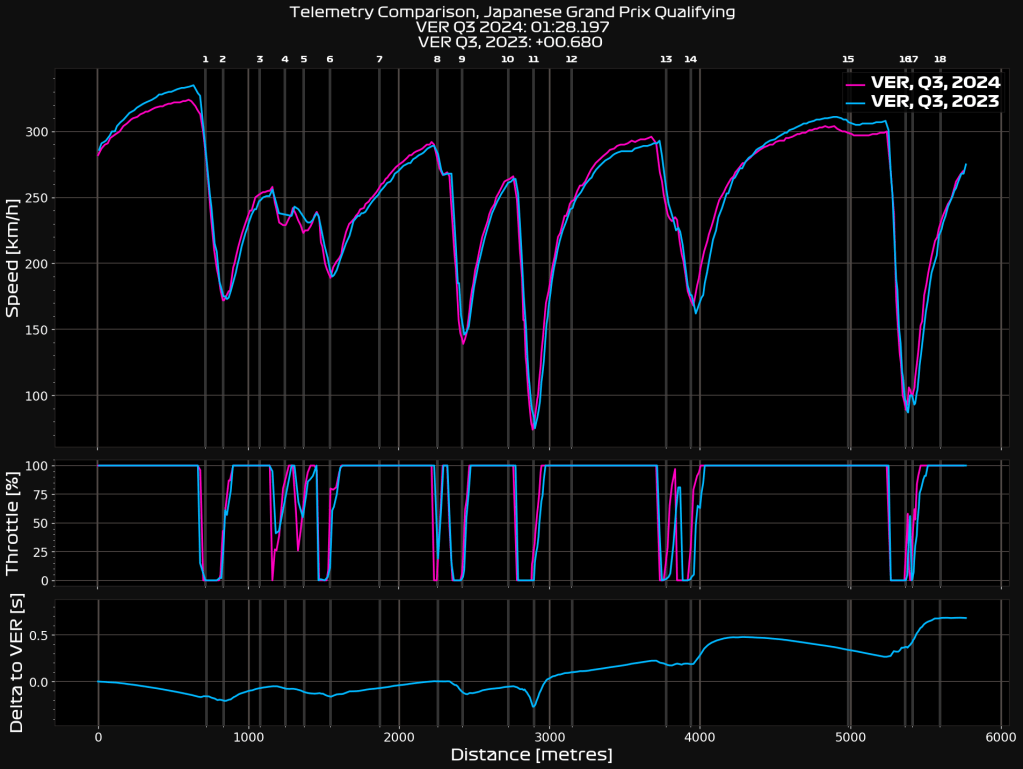Click corner marker 15 at the top
The width and height of the screenshot is (1023, 769).
[848, 59]
